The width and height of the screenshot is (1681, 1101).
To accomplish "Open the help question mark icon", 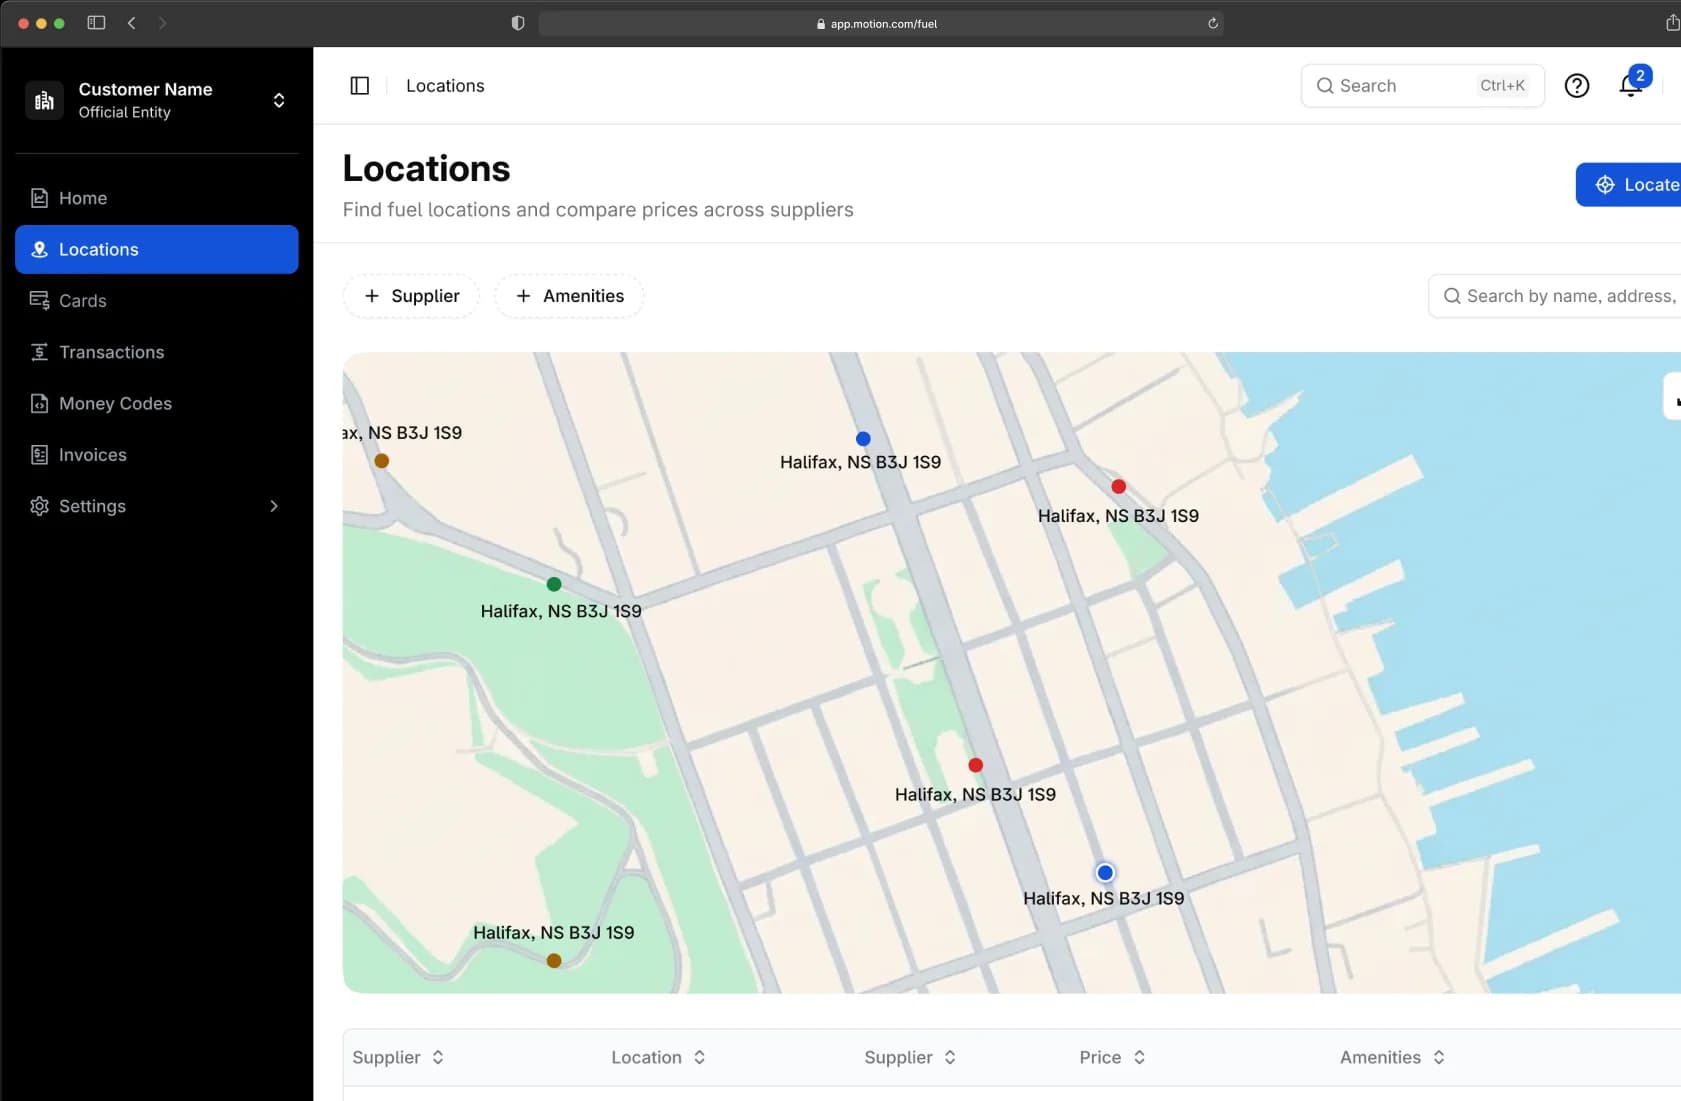I will [x=1577, y=86].
